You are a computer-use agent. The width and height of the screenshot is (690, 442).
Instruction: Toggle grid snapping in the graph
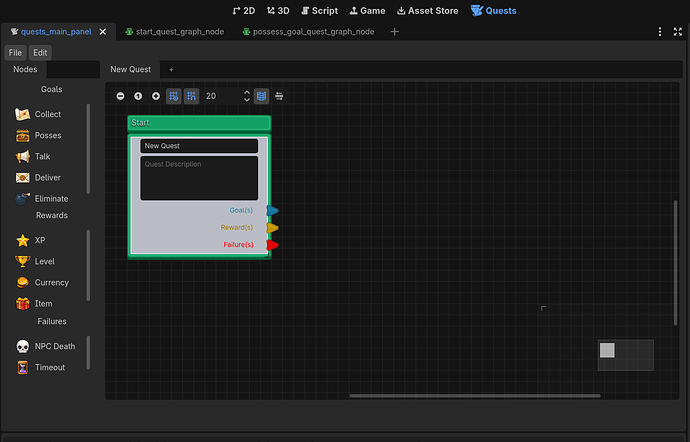point(191,96)
